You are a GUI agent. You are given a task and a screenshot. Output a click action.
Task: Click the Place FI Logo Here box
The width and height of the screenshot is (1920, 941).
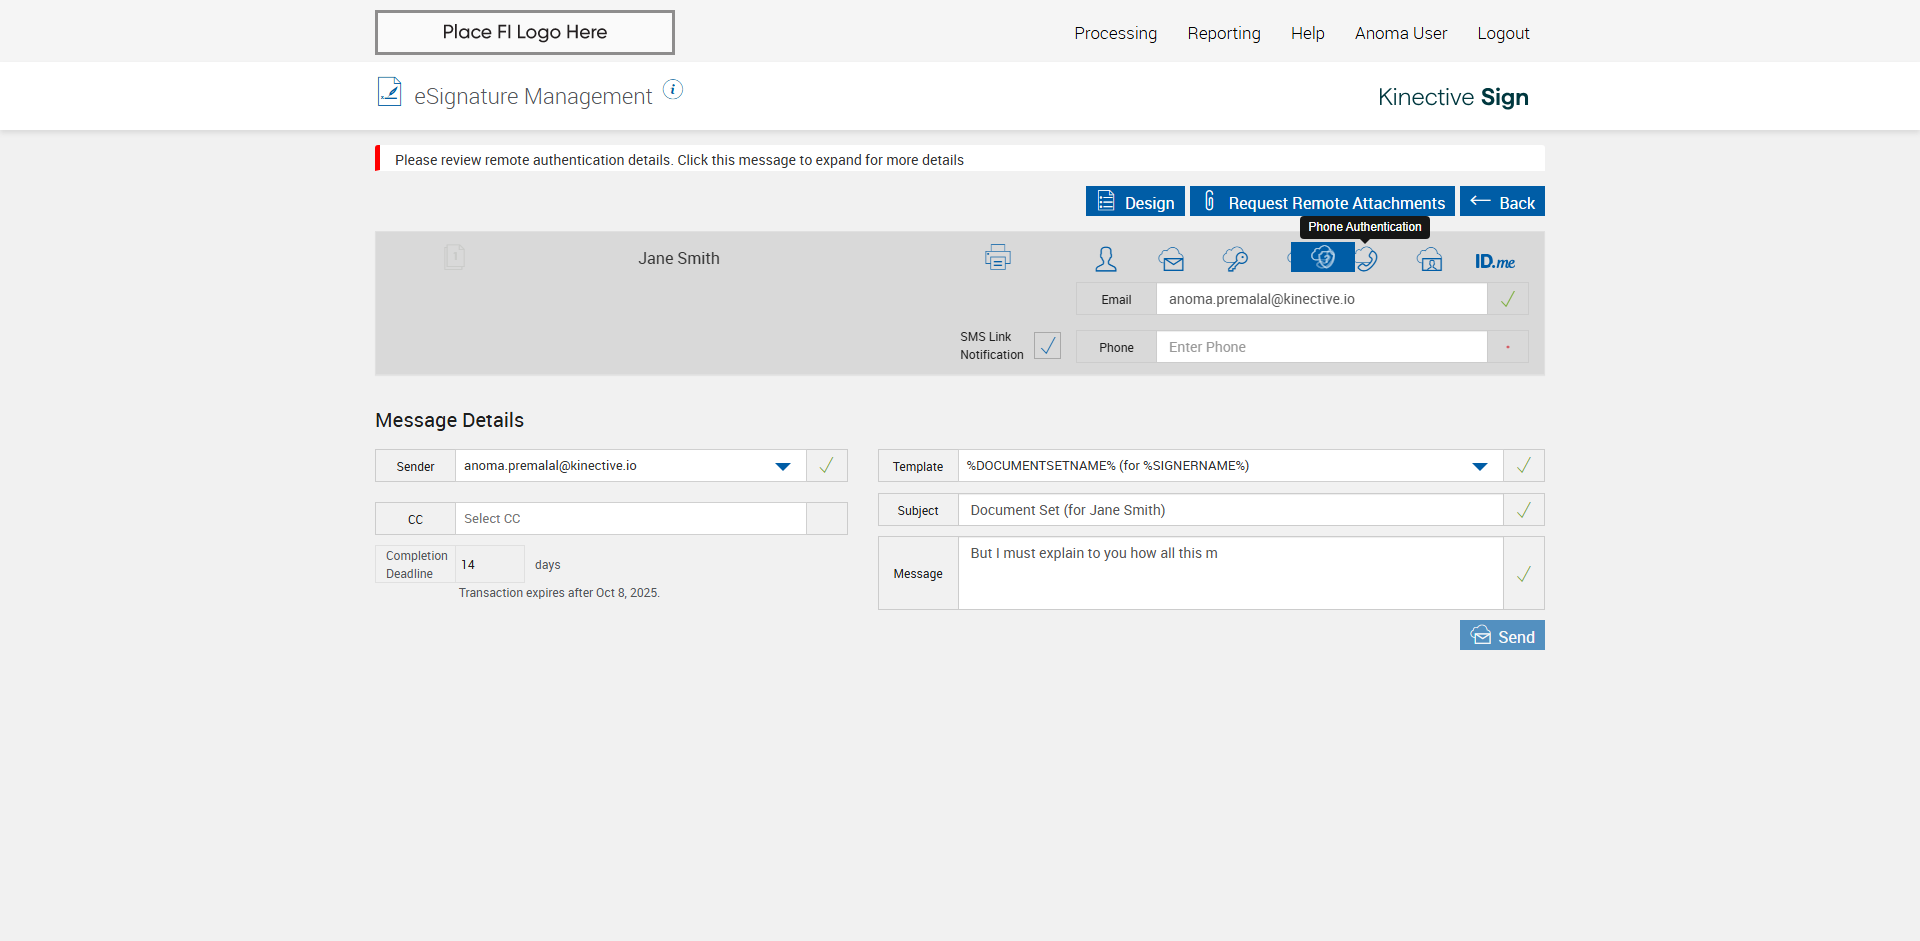[x=524, y=32]
